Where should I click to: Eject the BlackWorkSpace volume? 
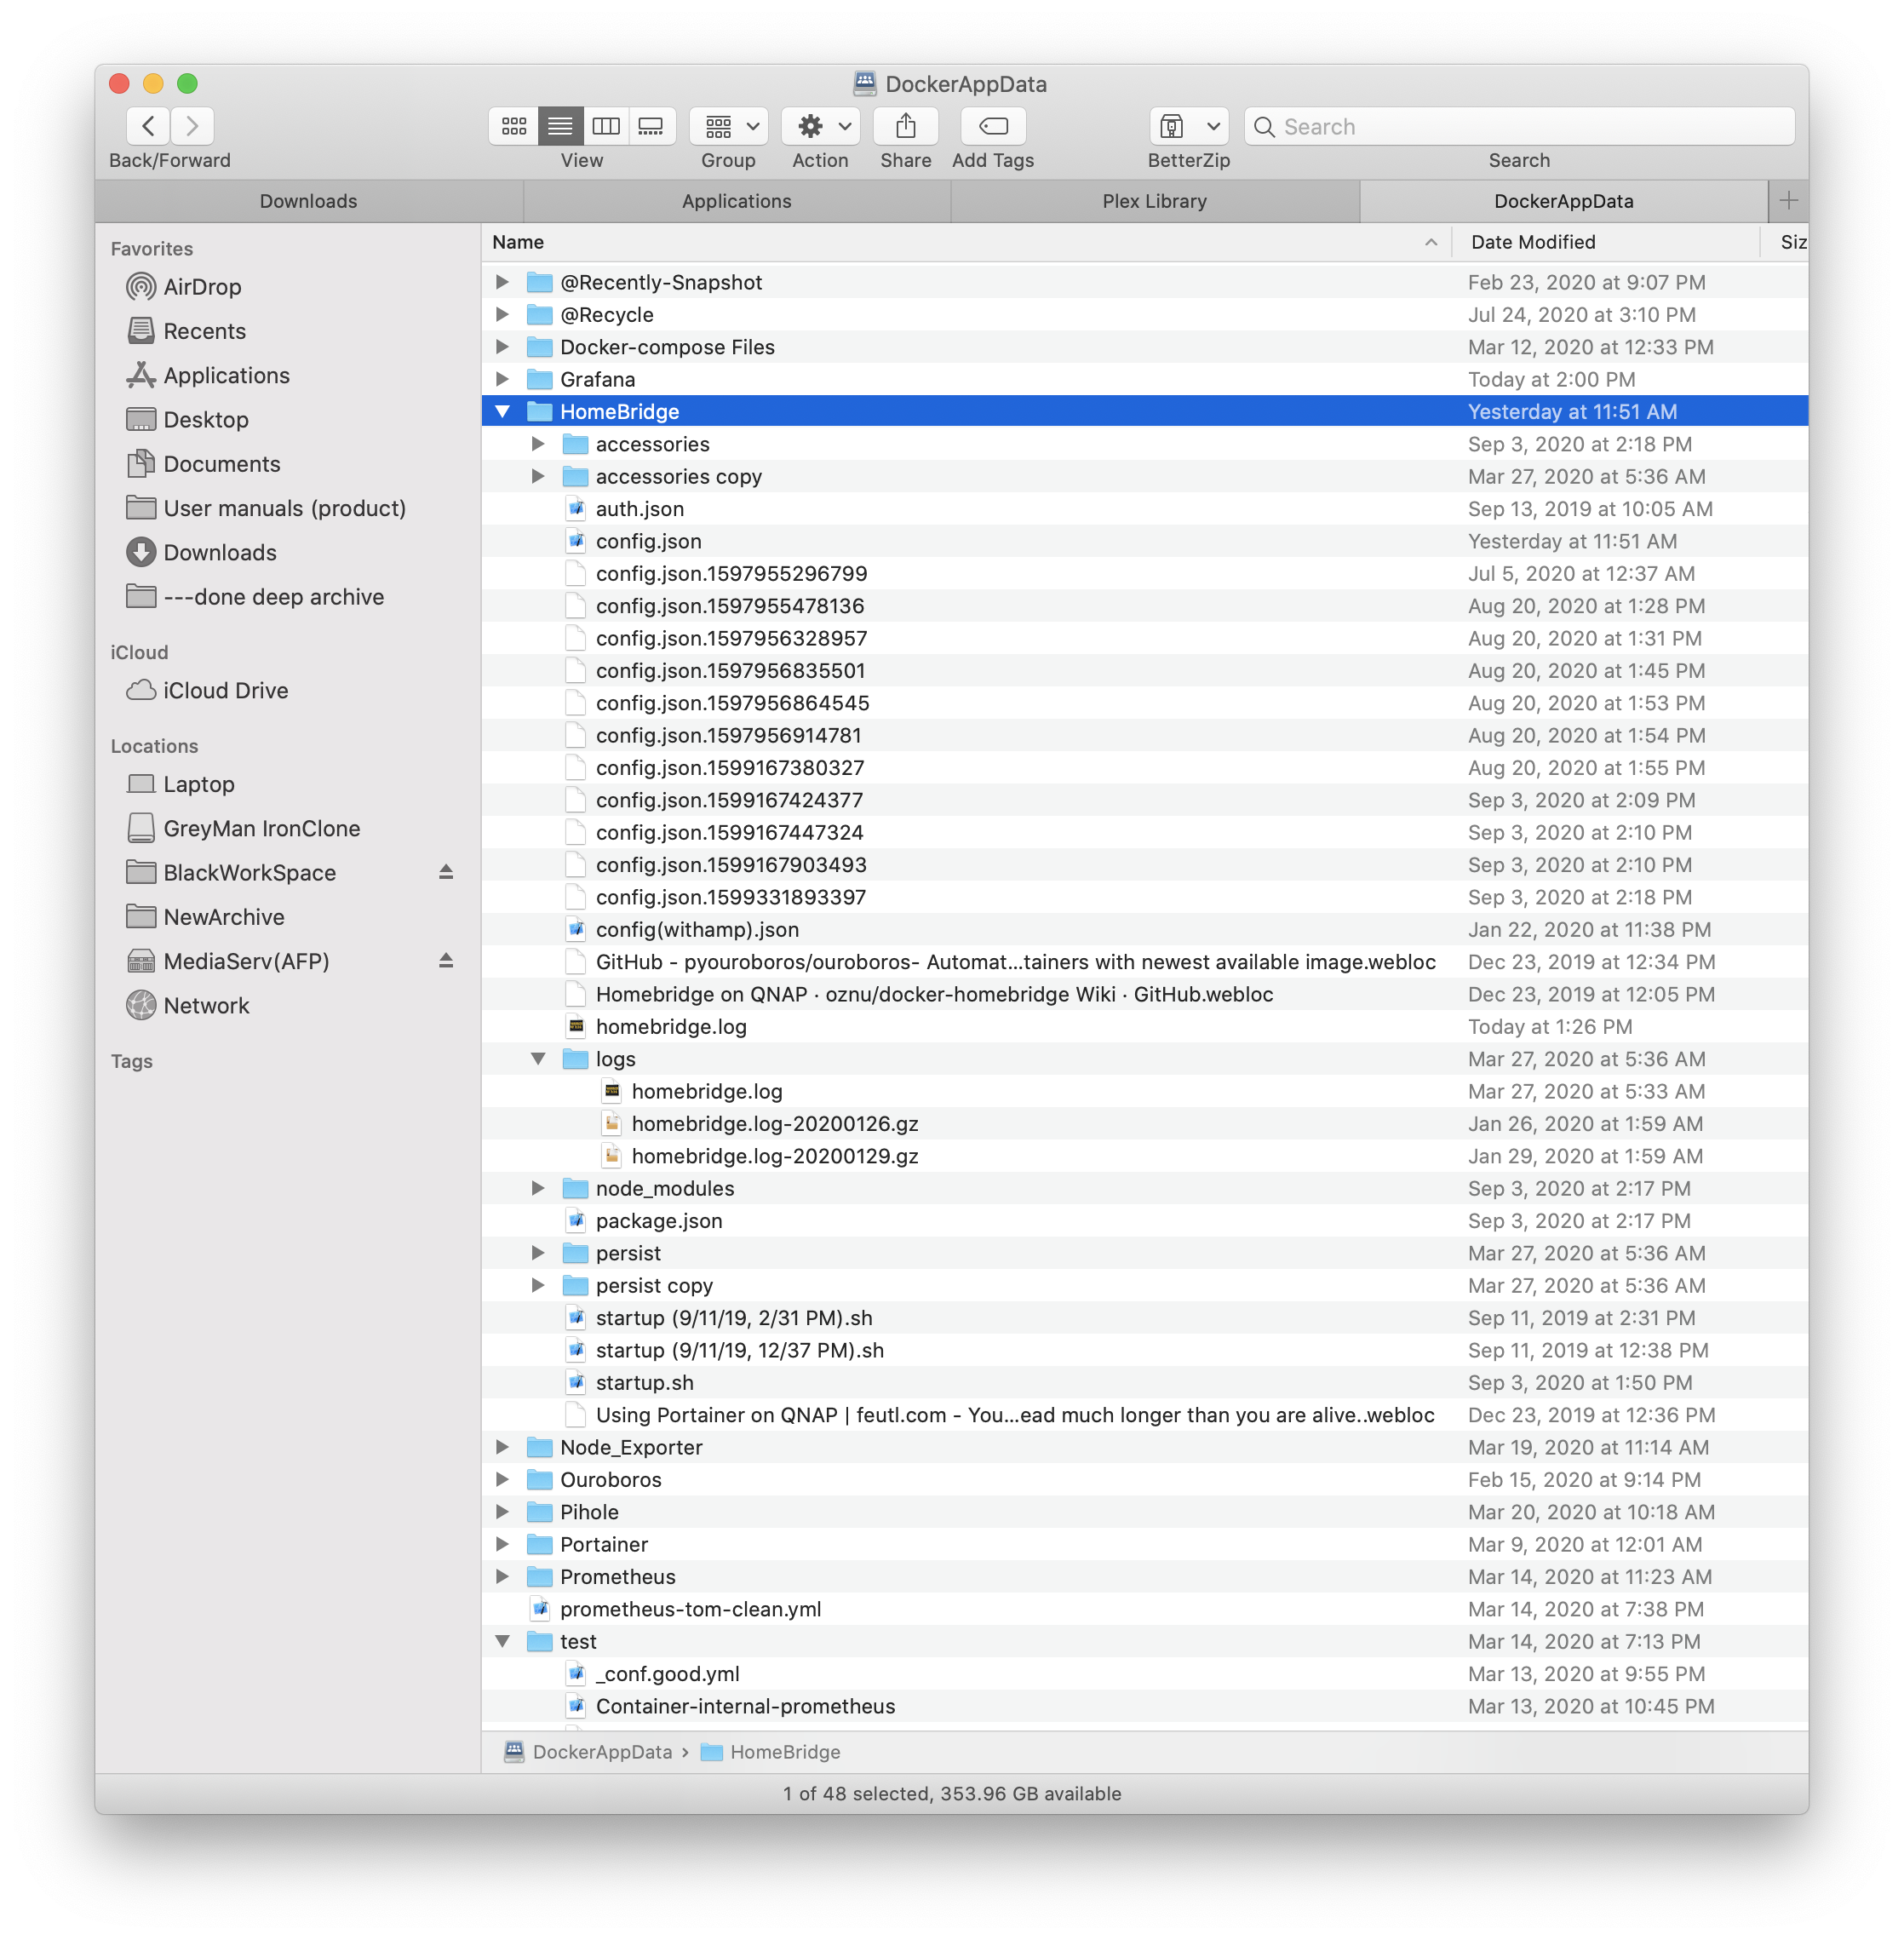[447, 872]
